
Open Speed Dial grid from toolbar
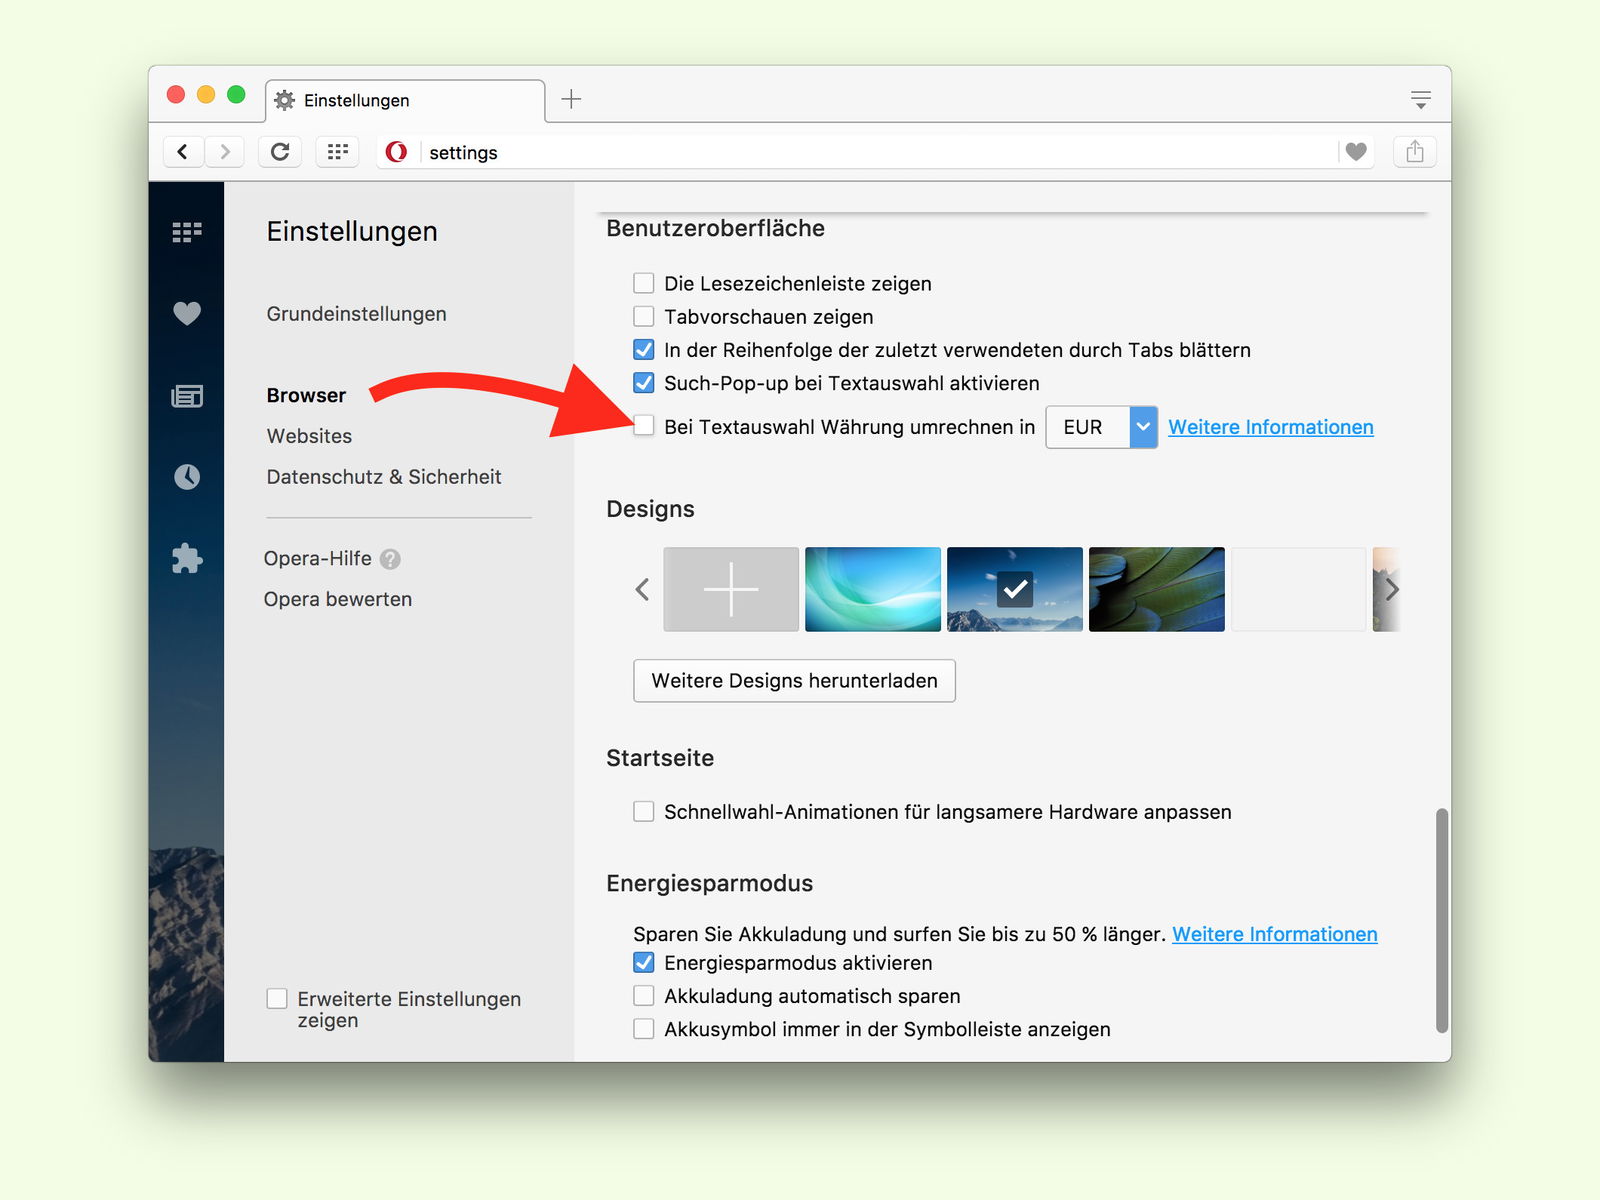click(338, 152)
